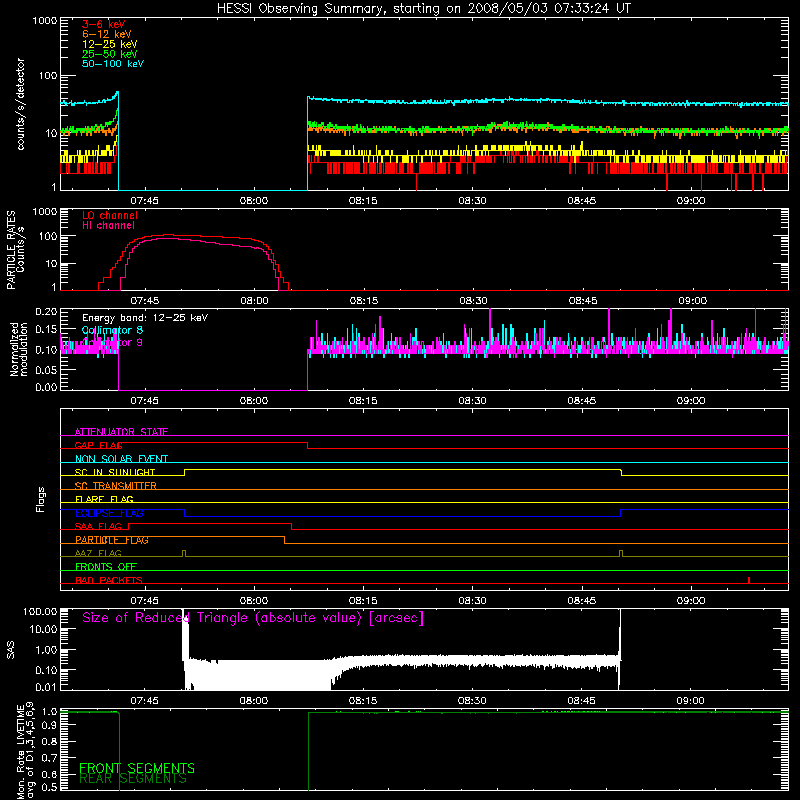Click the 100.00 value on the SAS axis
Screen dimensions: 800x800
40,611
